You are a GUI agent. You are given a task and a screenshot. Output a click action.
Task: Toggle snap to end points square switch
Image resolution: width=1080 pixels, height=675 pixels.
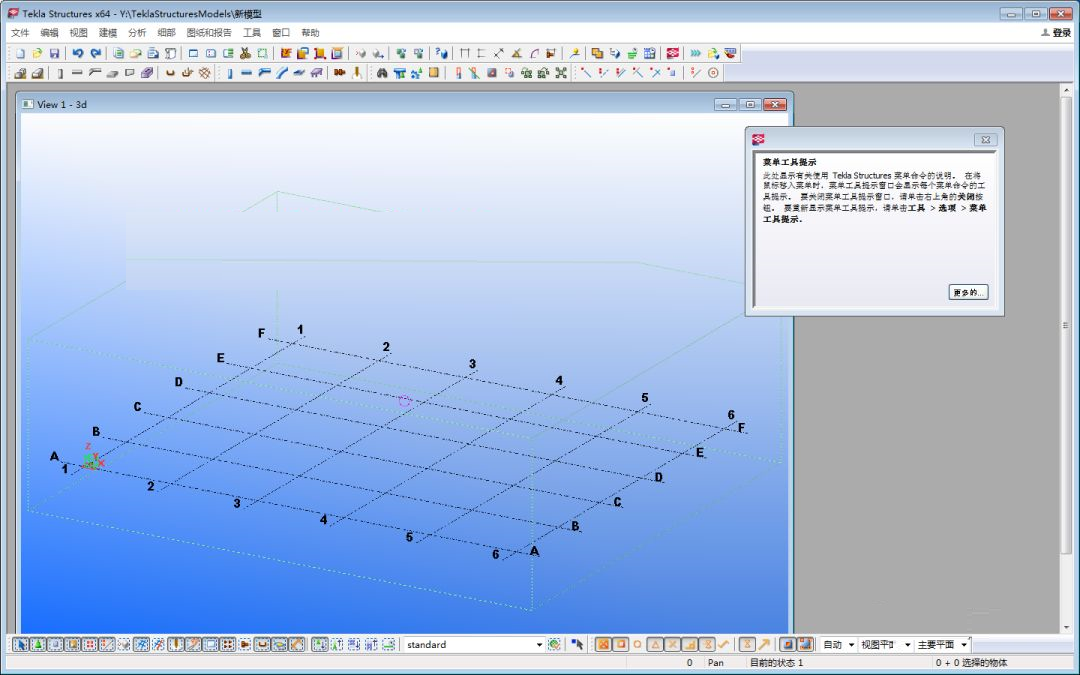coord(621,645)
